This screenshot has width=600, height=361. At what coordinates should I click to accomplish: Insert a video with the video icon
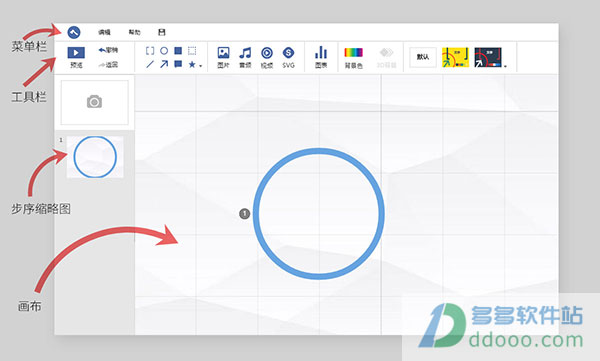pyautogui.click(x=267, y=57)
